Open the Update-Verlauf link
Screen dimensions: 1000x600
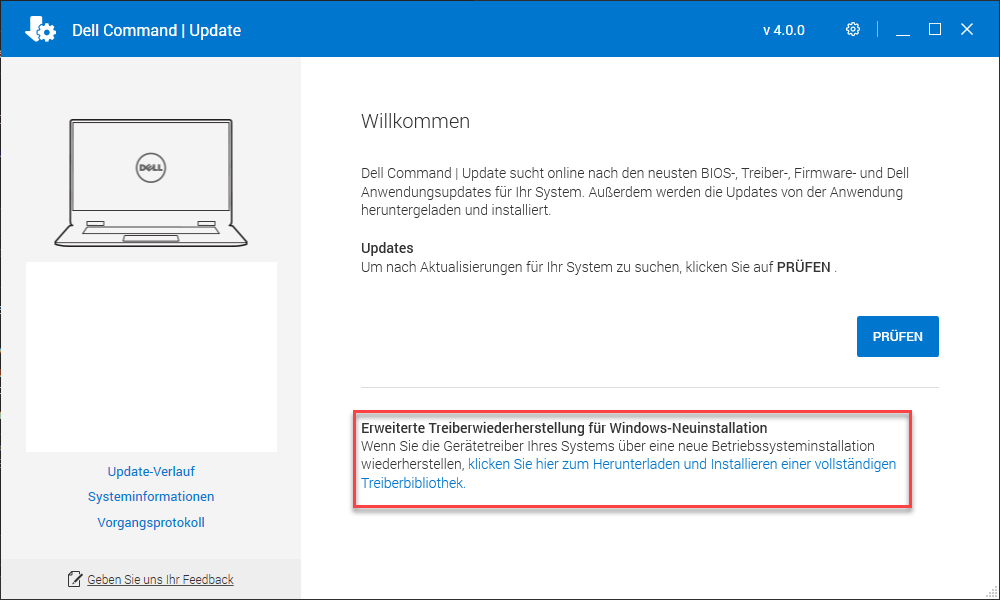[151, 471]
